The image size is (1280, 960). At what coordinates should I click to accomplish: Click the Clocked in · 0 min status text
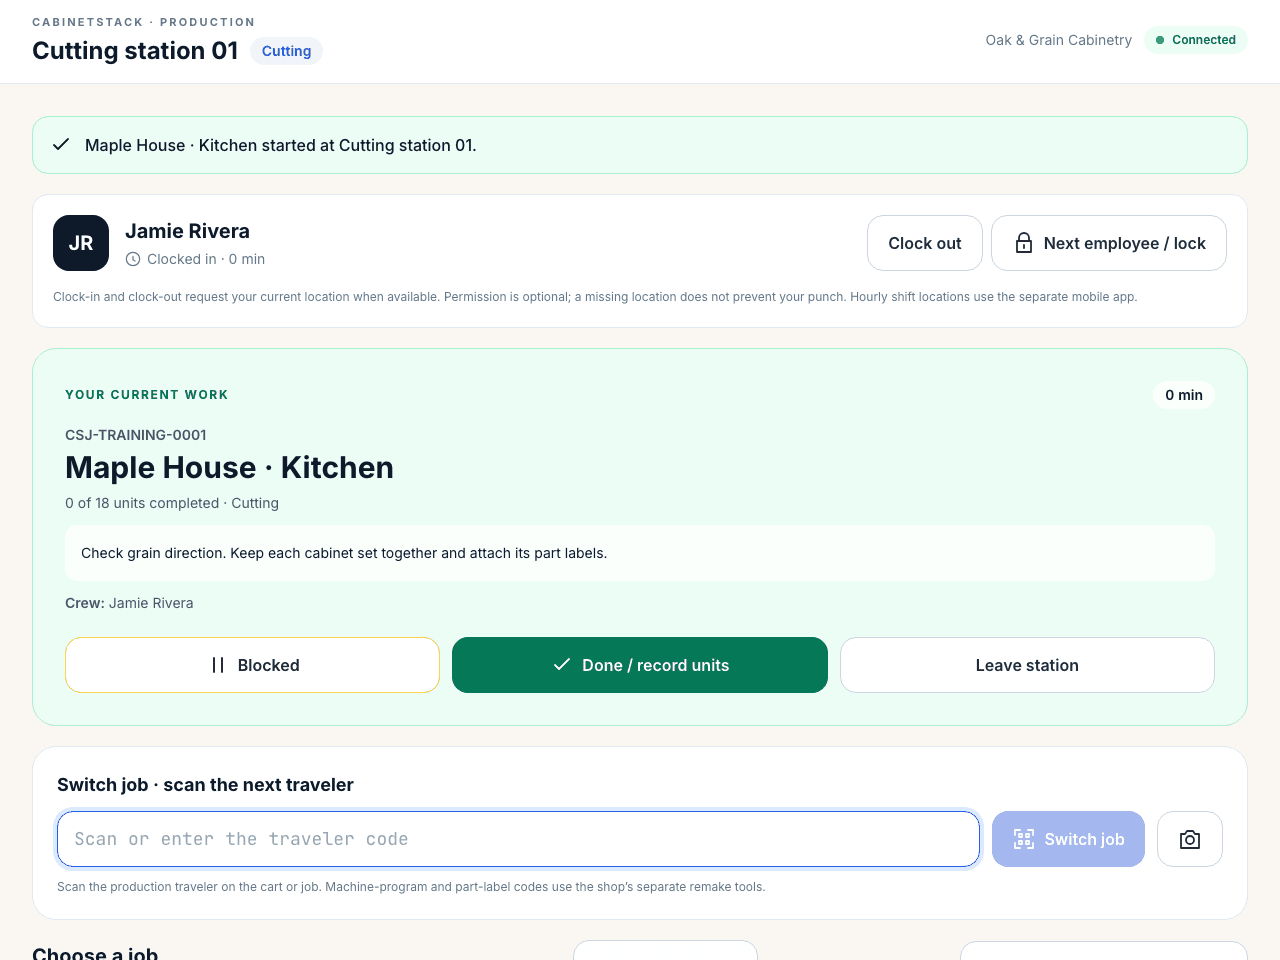pyautogui.click(x=206, y=259)
